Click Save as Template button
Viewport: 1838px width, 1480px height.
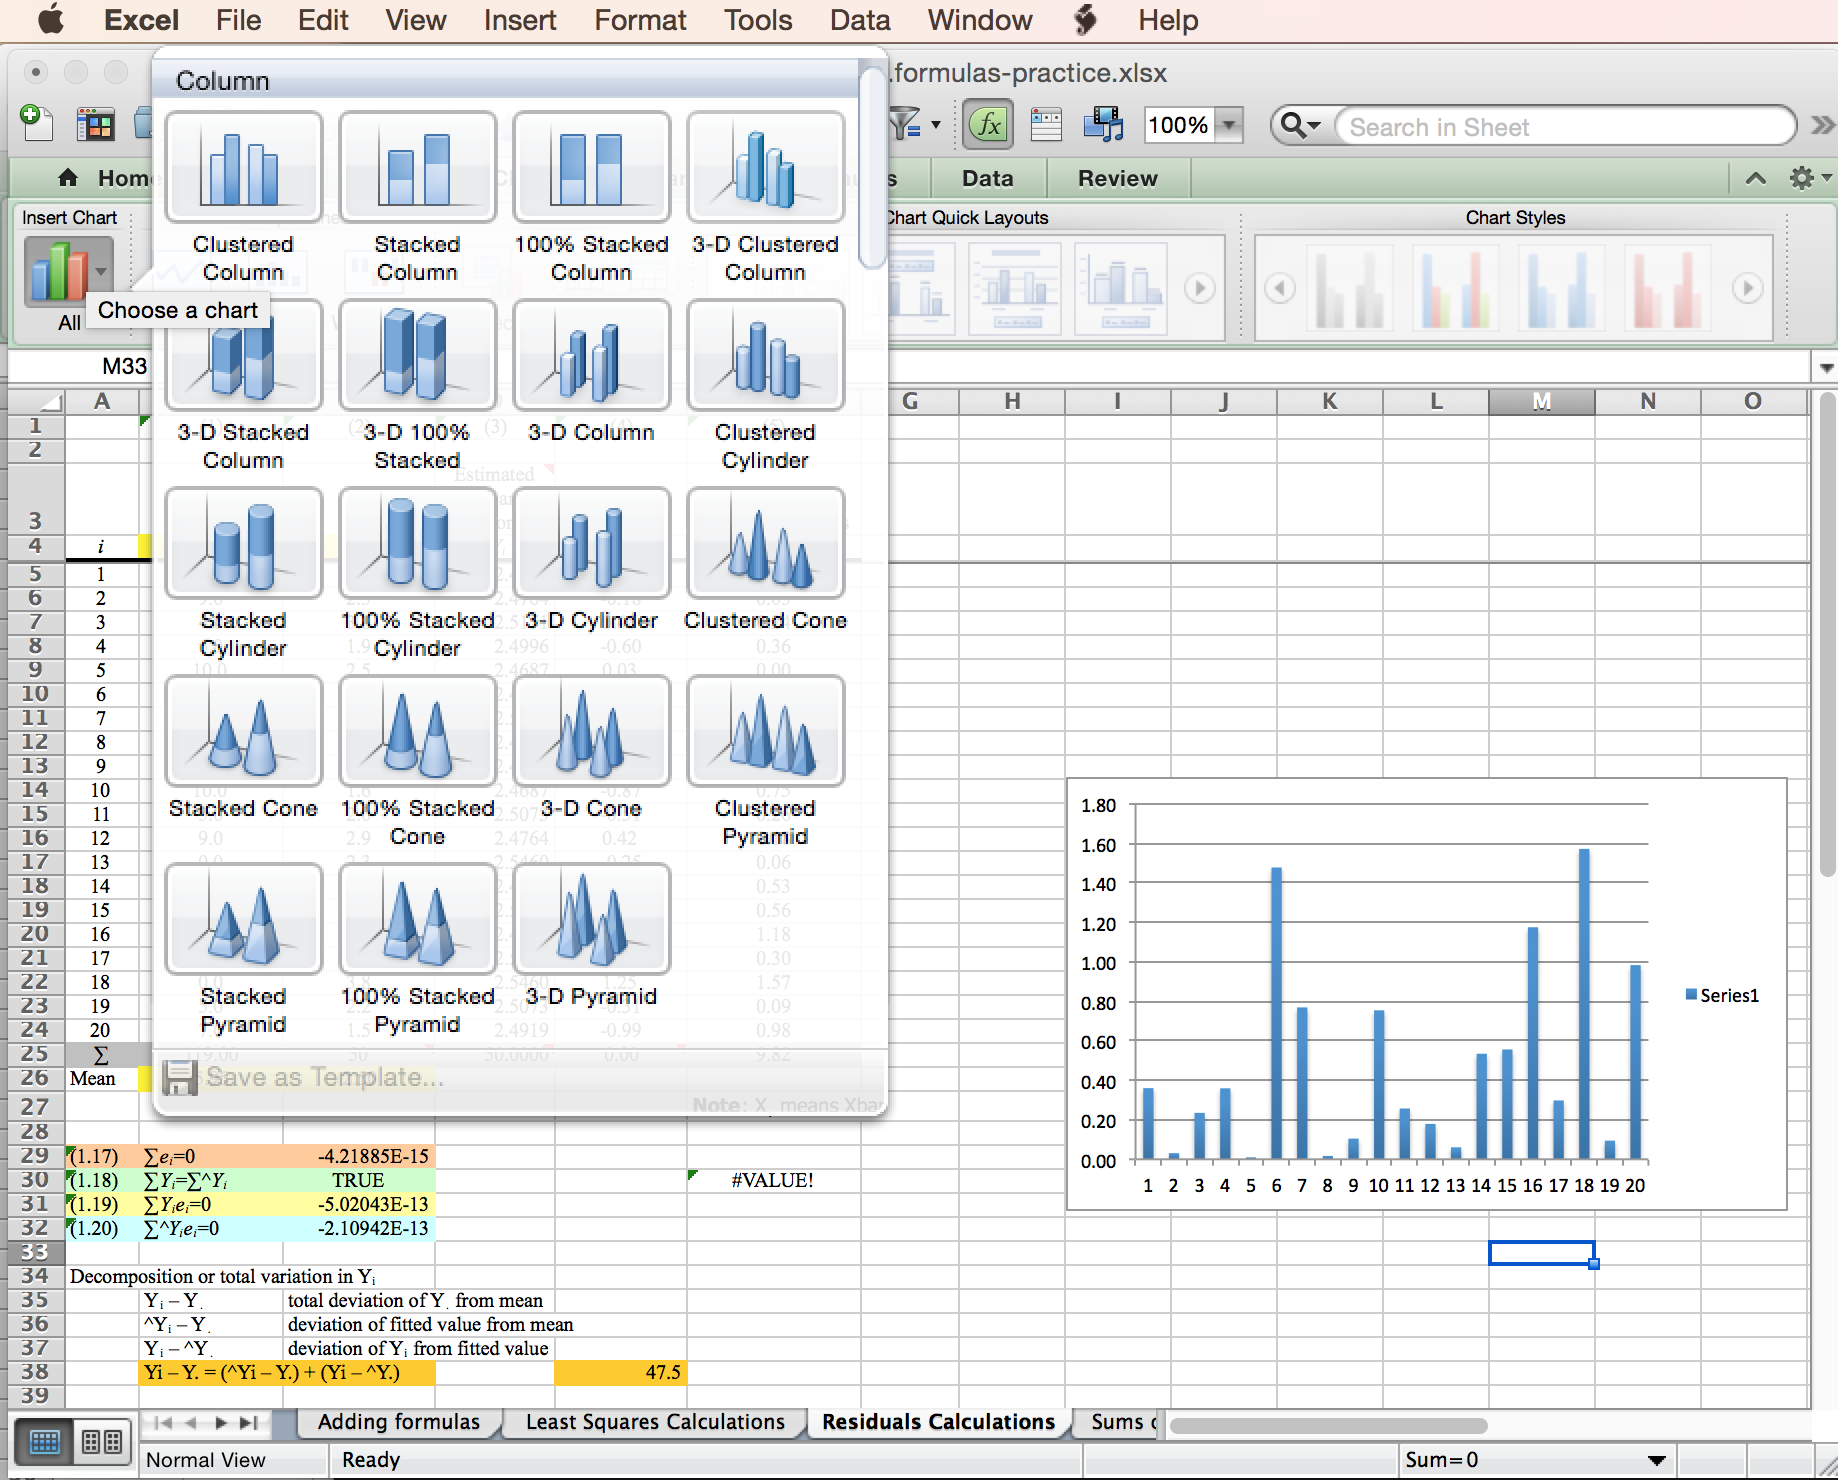click(305, 1077)
